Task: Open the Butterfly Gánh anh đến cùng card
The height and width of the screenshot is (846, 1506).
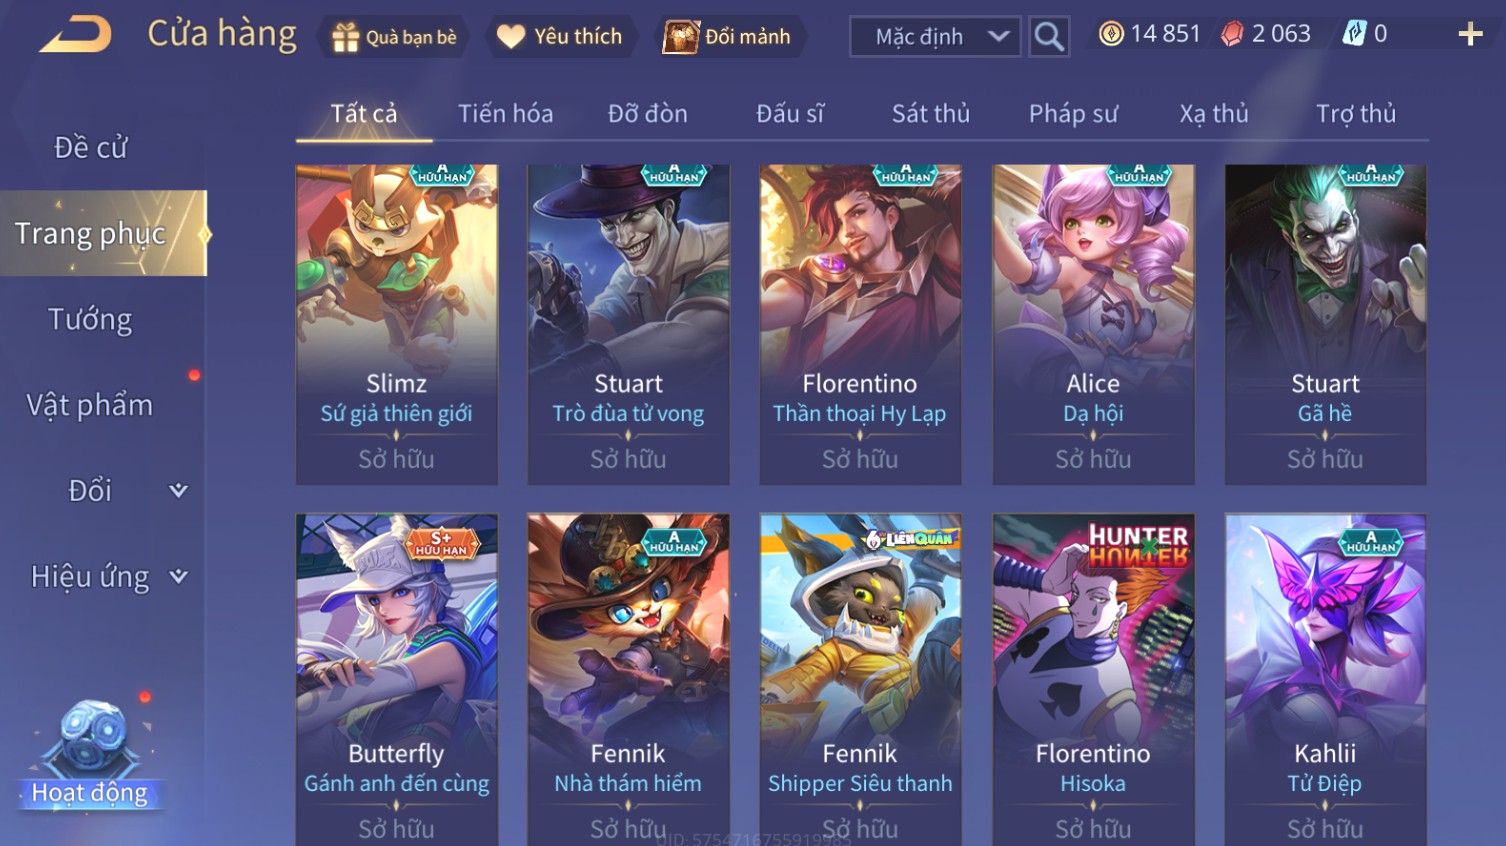Action: (x=397, y=680)
